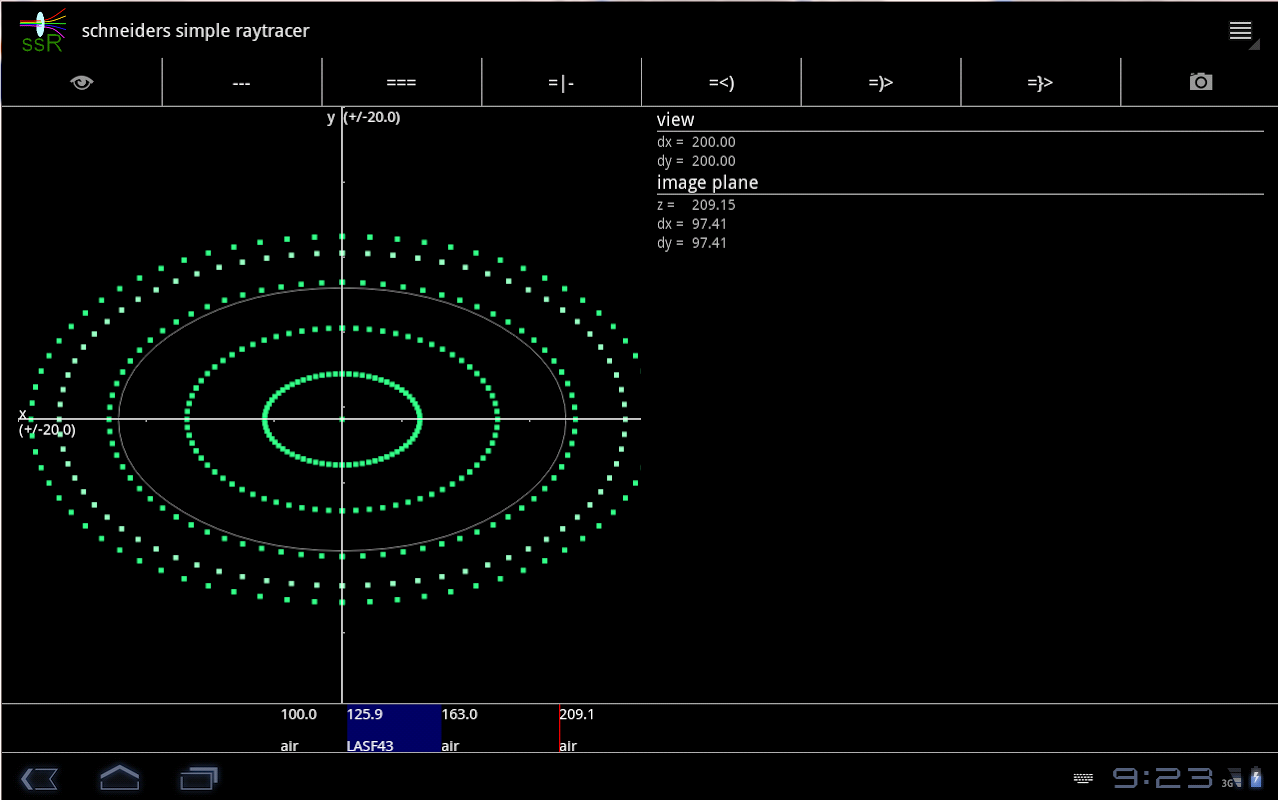
Task: Select the '=)>' toolbar button
Action: point(880,83)
